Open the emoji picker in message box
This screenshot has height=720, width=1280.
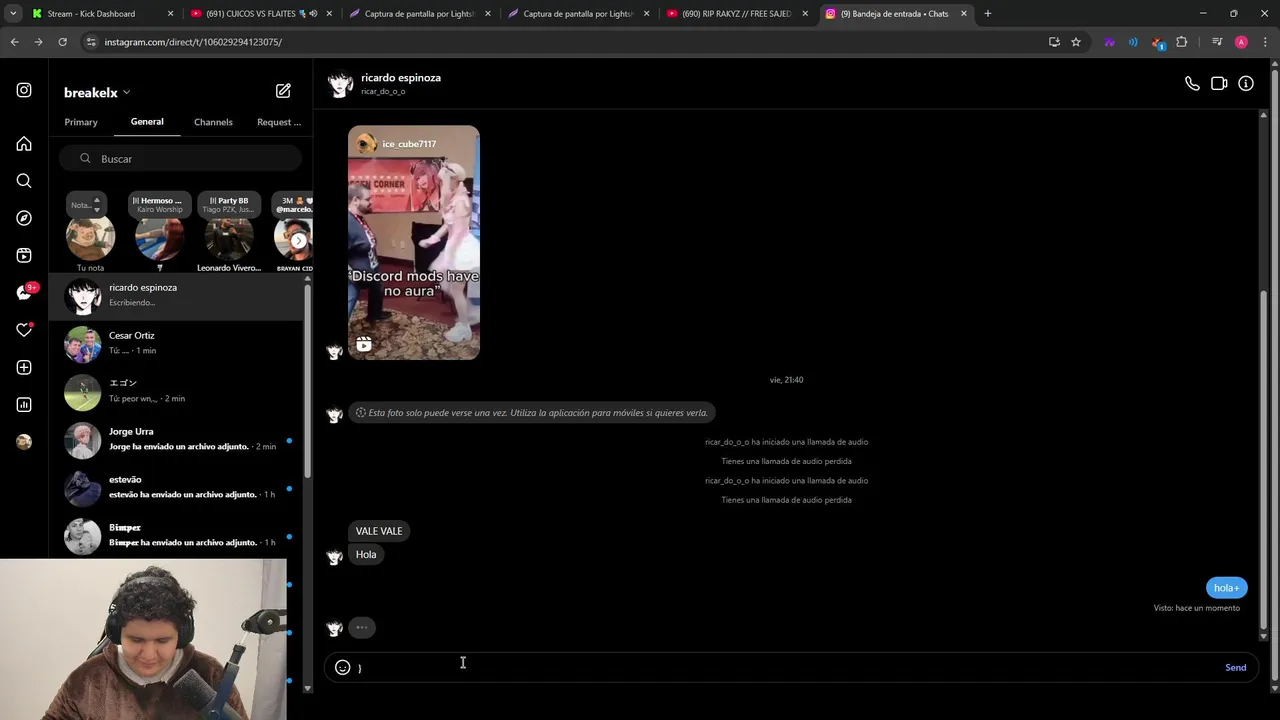coord(343,667)
